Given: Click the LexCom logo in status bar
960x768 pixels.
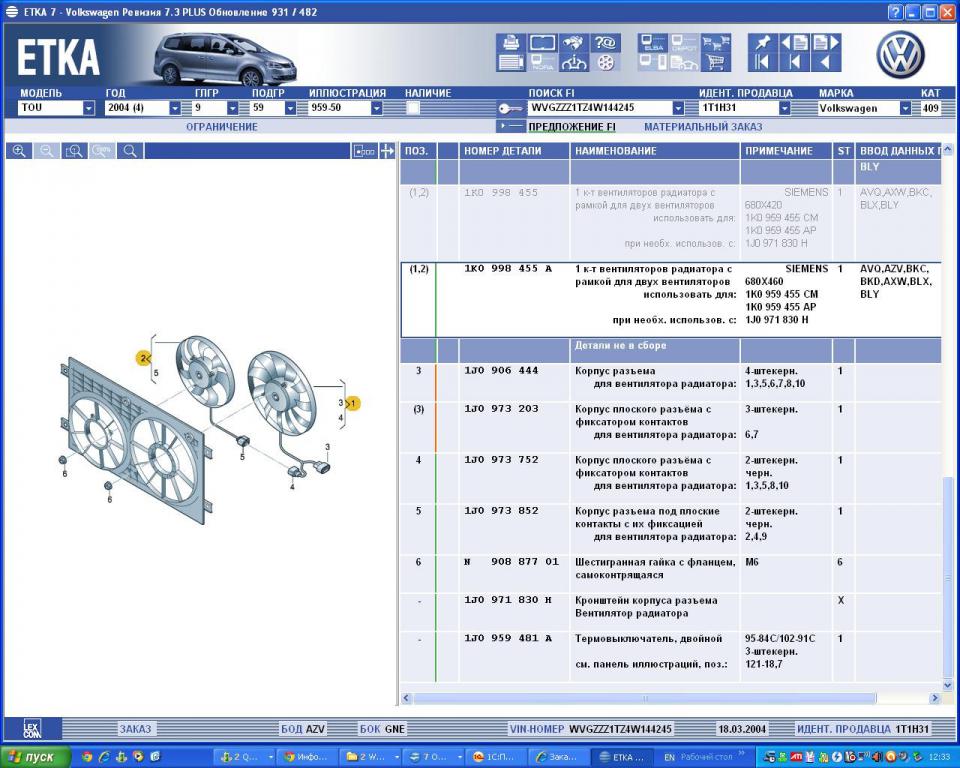Looking at the screenshot, I should pos(32,728).
